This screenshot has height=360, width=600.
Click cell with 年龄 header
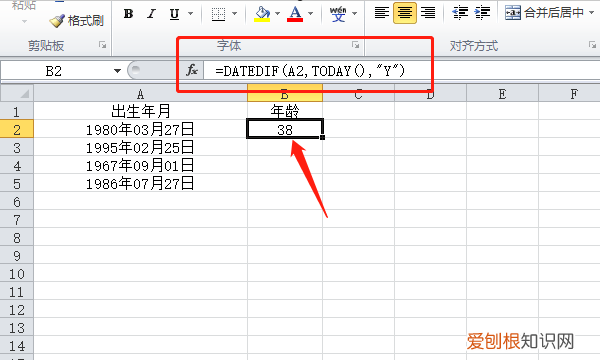point(285,111)
